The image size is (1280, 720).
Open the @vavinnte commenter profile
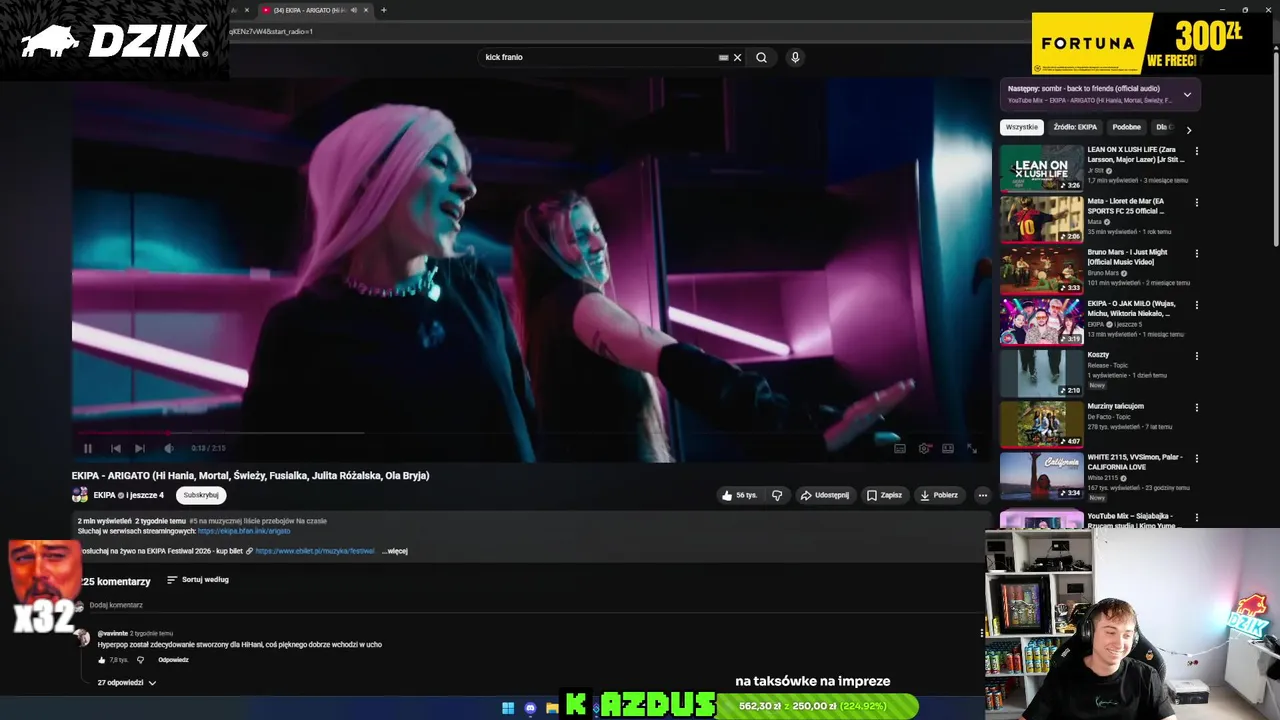tap(113, 633)
